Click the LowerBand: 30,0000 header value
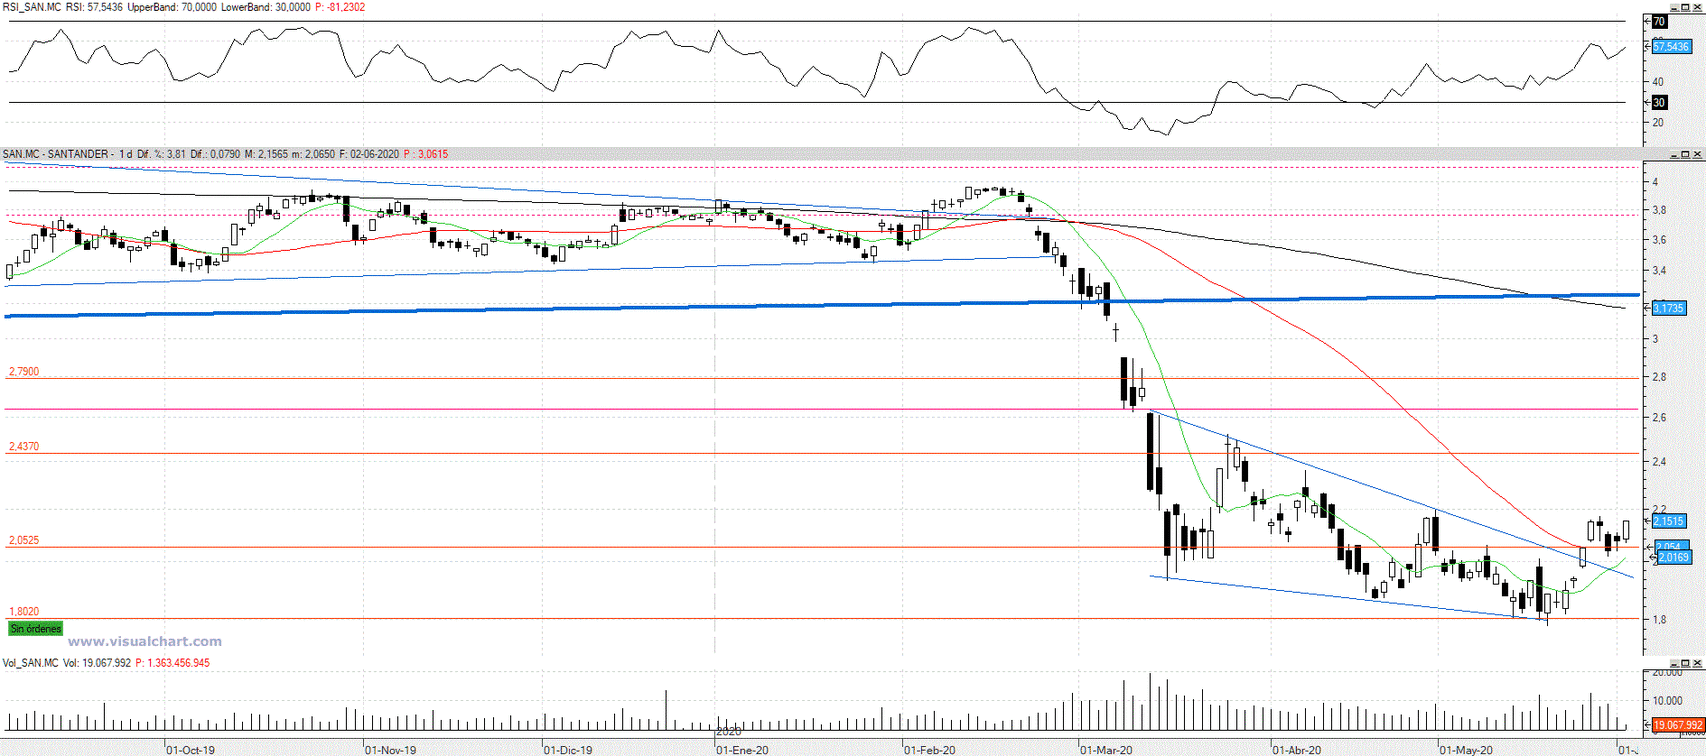Screen dimensions: 1706x756 pos(265,7)
